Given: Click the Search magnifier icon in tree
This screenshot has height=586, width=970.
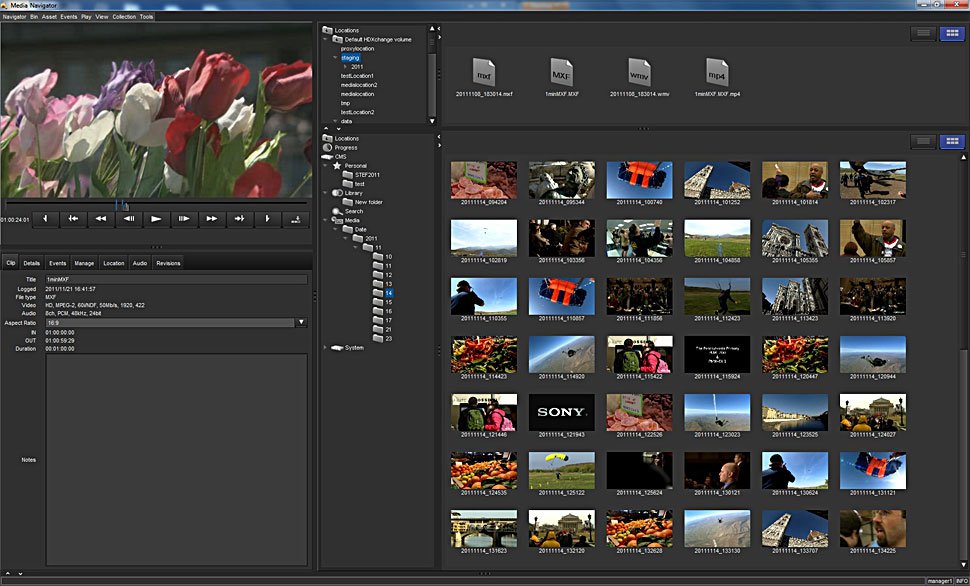Looking at the screenshot, I should [337, 211].
